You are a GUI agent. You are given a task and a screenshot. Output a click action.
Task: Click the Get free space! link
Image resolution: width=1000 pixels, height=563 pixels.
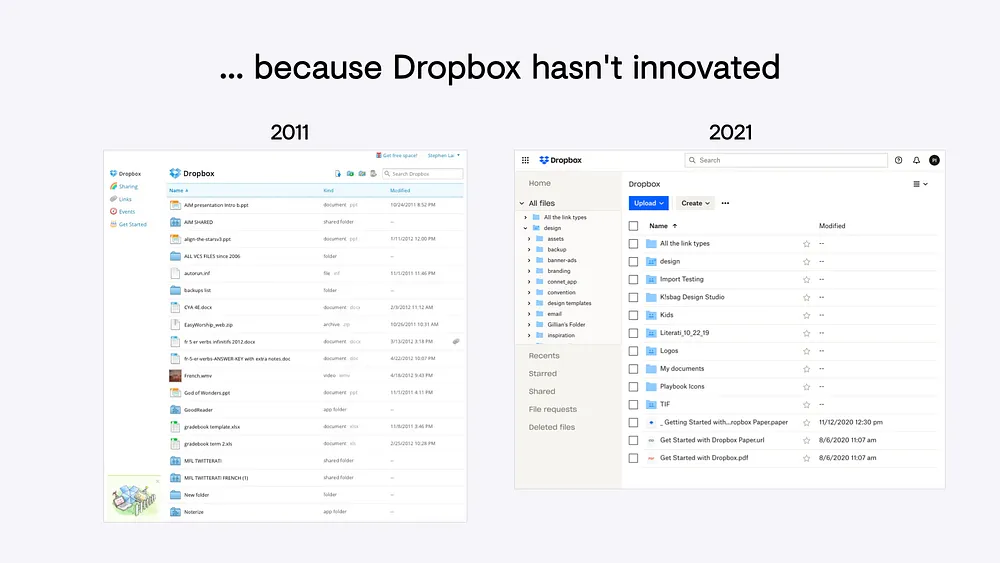point(398,155)
